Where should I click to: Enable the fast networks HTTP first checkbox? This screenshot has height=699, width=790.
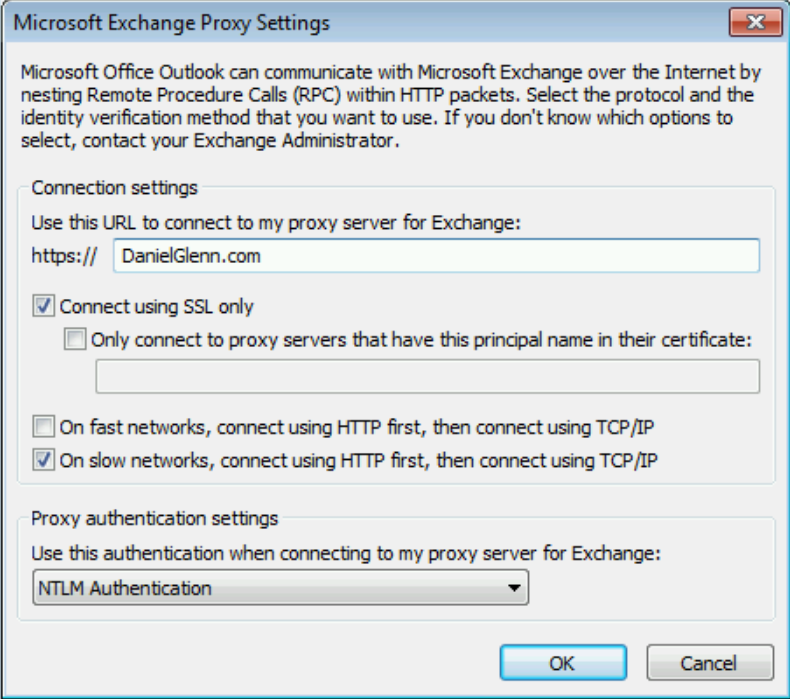(x=44, y=428)
